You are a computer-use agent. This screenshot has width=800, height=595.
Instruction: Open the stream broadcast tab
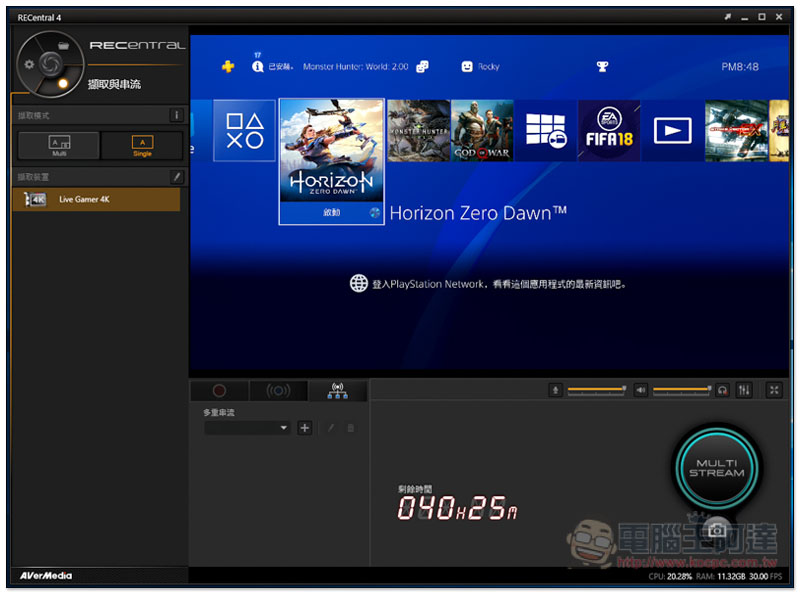point(278,391)
